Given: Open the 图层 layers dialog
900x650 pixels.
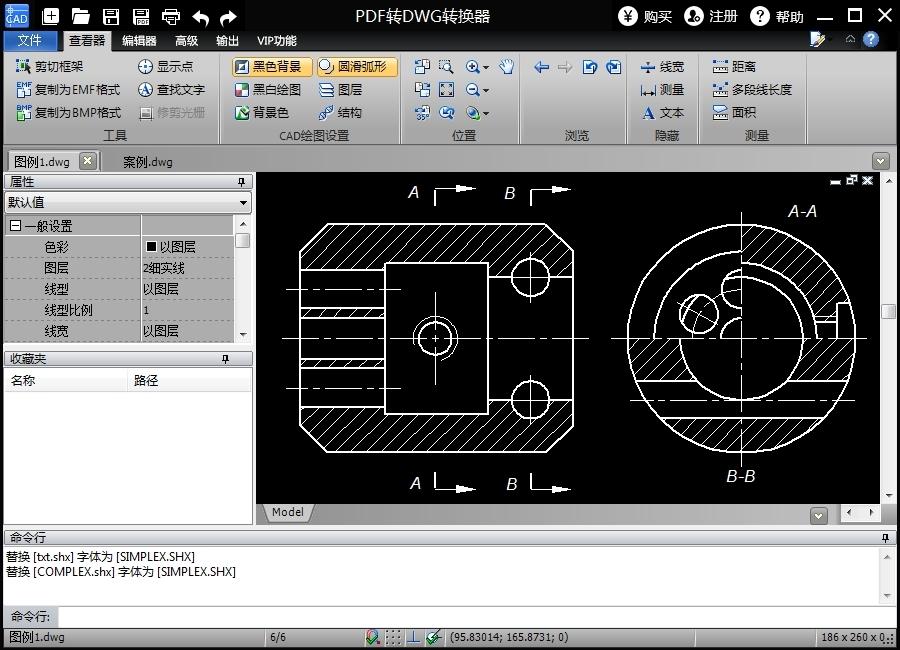Looking at the screenshot, I should [340, 90].
